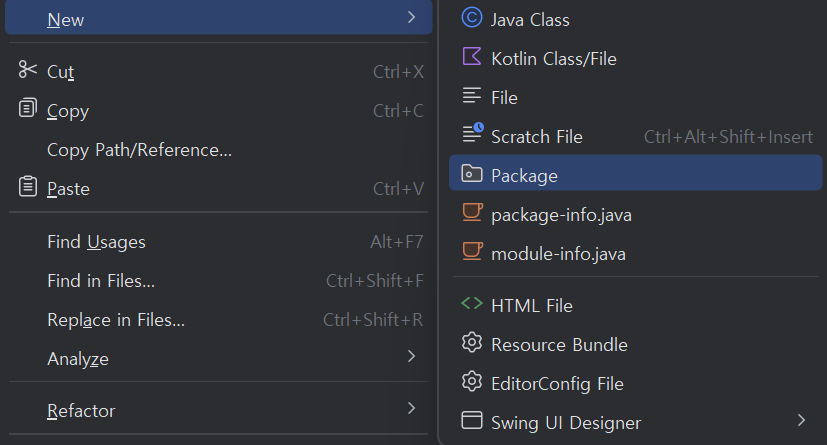827x445 pixels.
Task: Create a new Java Class
Action: tap(635, 20)
